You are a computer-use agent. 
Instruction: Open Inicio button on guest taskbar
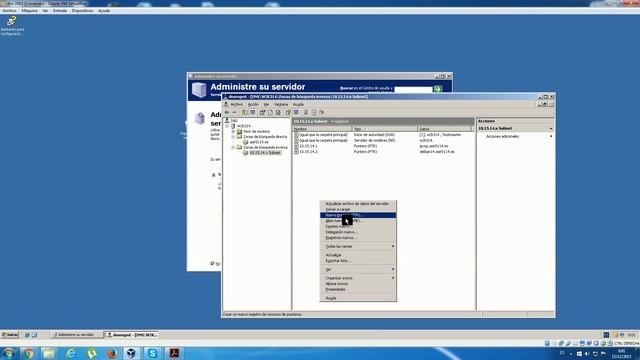click(x=10, y=335)
